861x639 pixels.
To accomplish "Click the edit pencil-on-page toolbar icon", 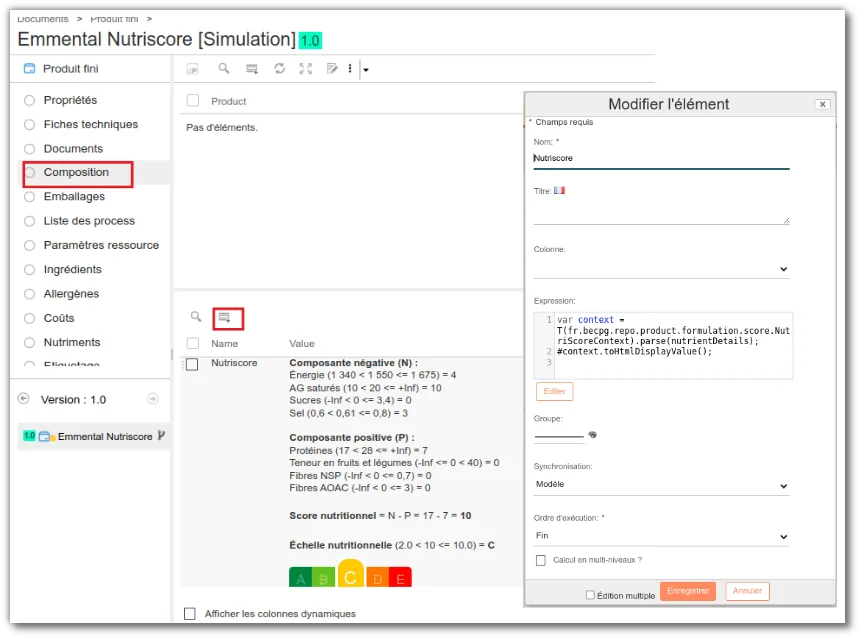I will pos(332,69).
